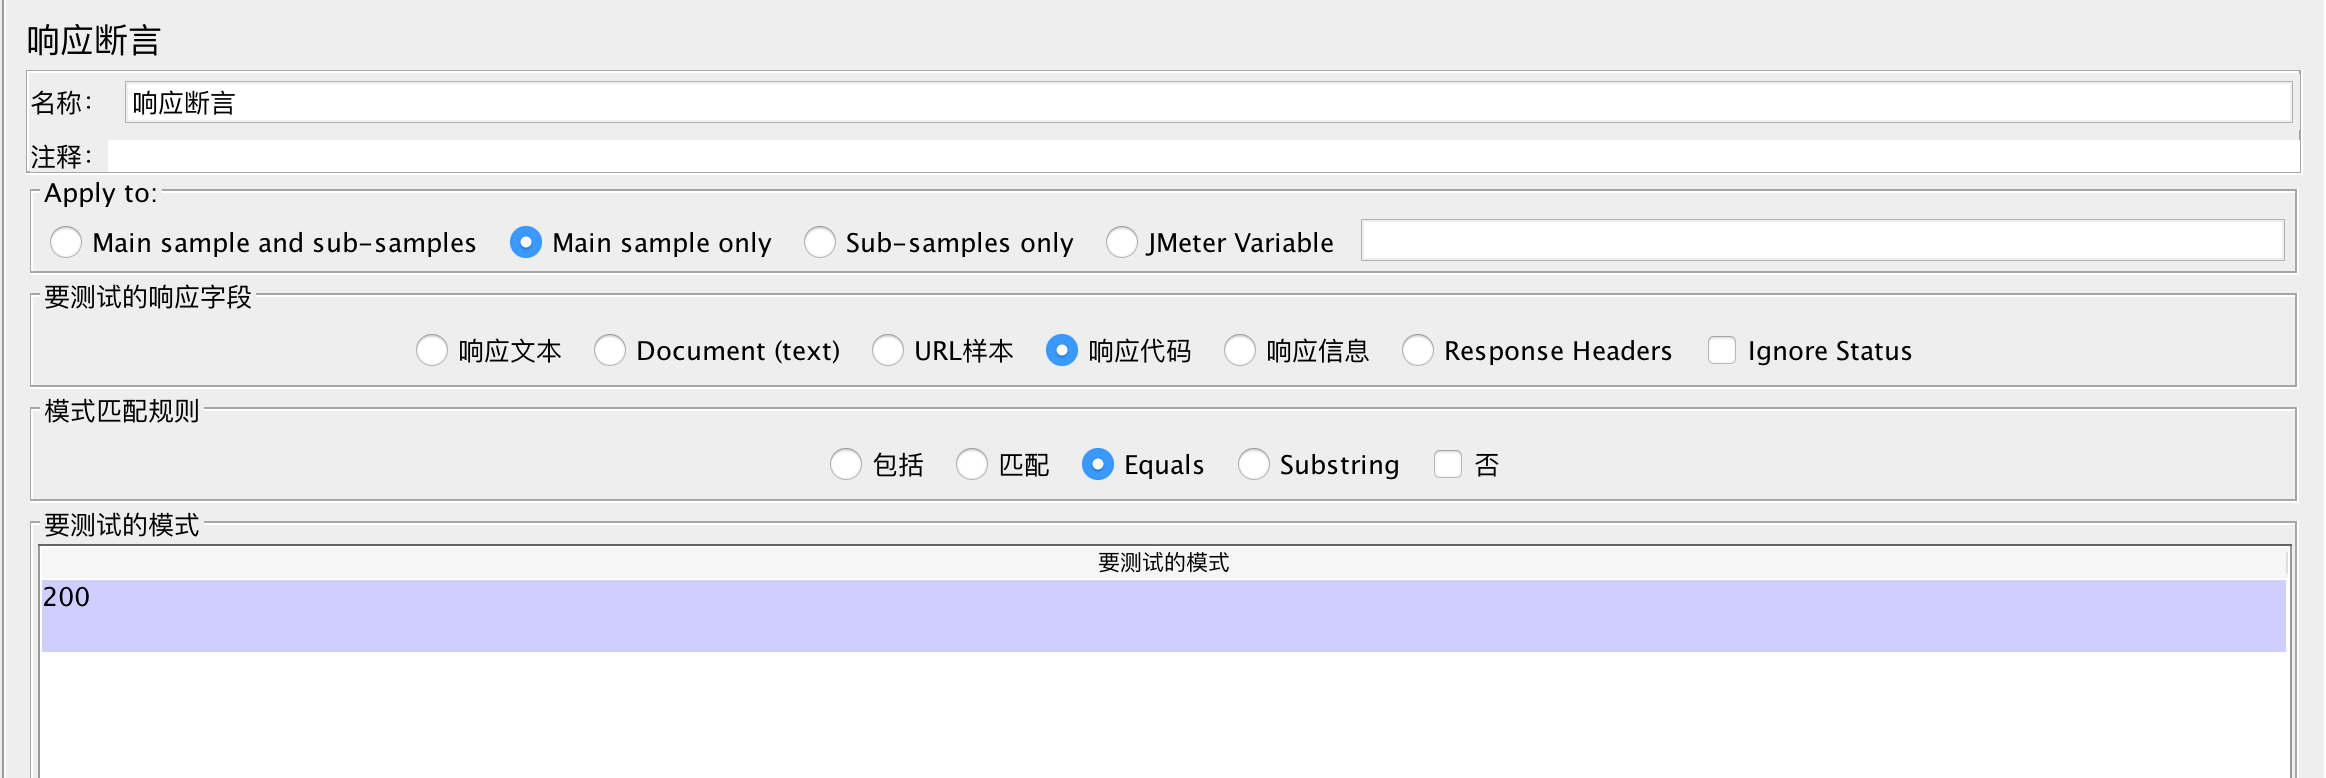
Task: Choose the Substring matching rule
Action: (1254, 464)
